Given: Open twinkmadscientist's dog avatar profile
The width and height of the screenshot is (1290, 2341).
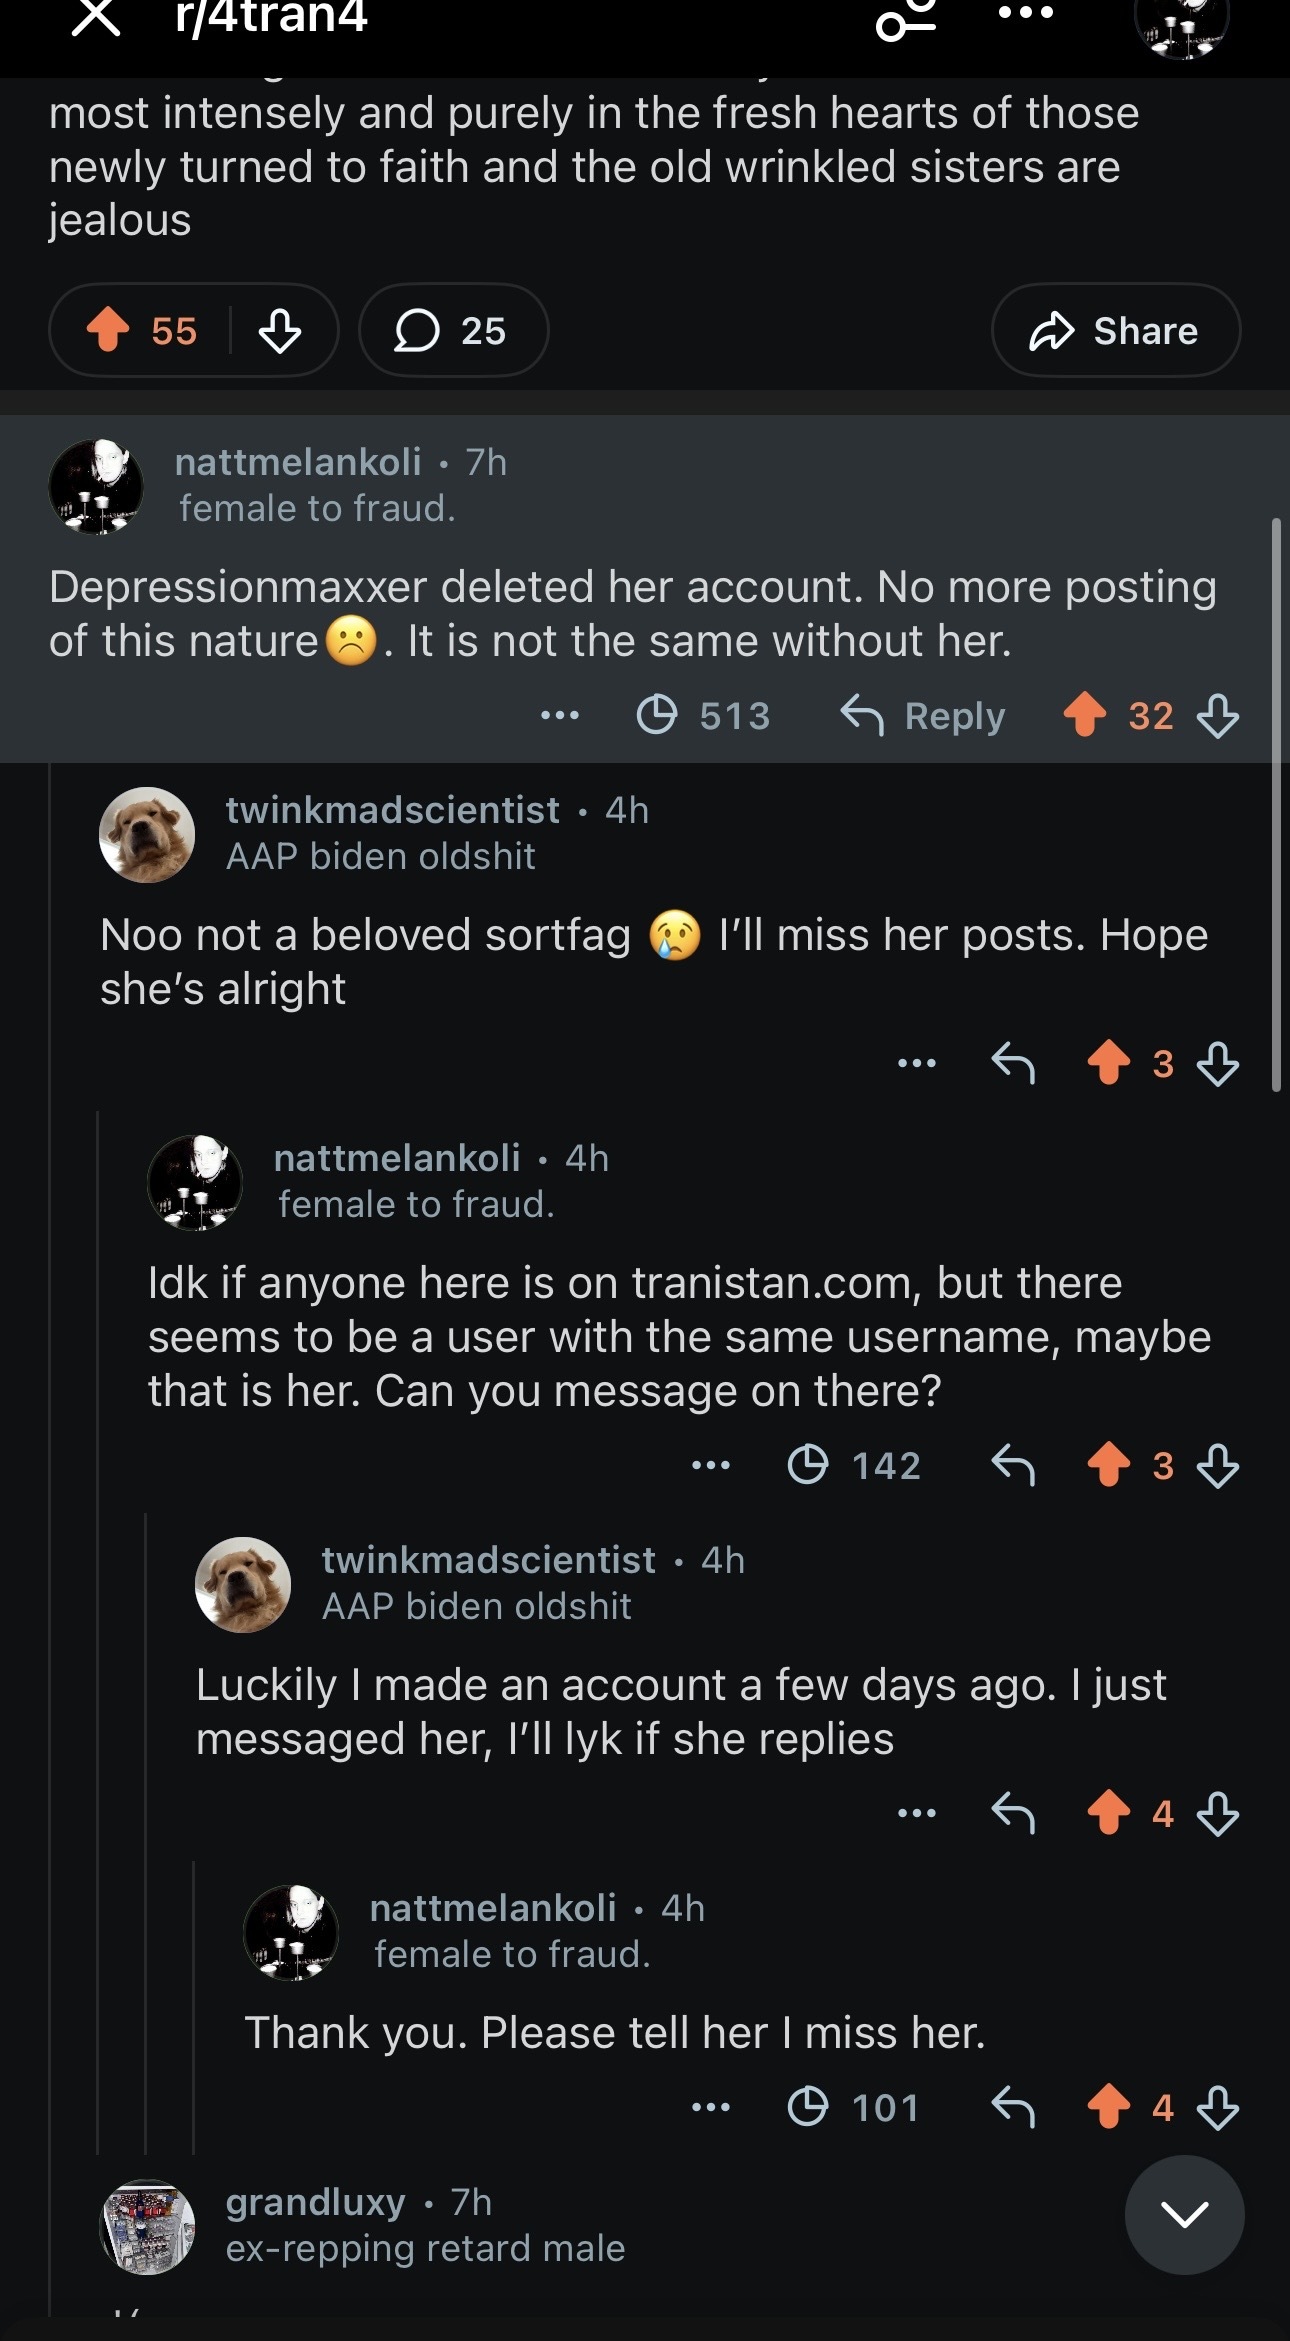Looking at the screenshot, I should (147, 835).
